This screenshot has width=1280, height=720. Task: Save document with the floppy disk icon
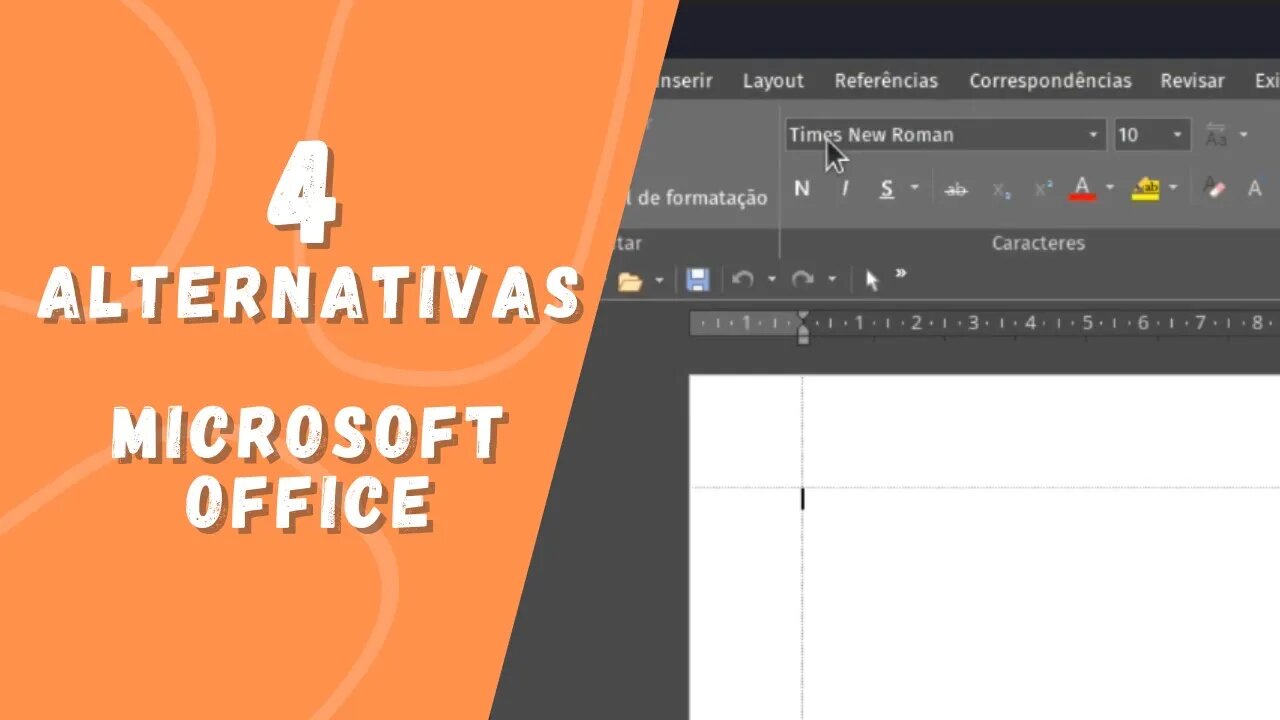[x=698, y=280]
